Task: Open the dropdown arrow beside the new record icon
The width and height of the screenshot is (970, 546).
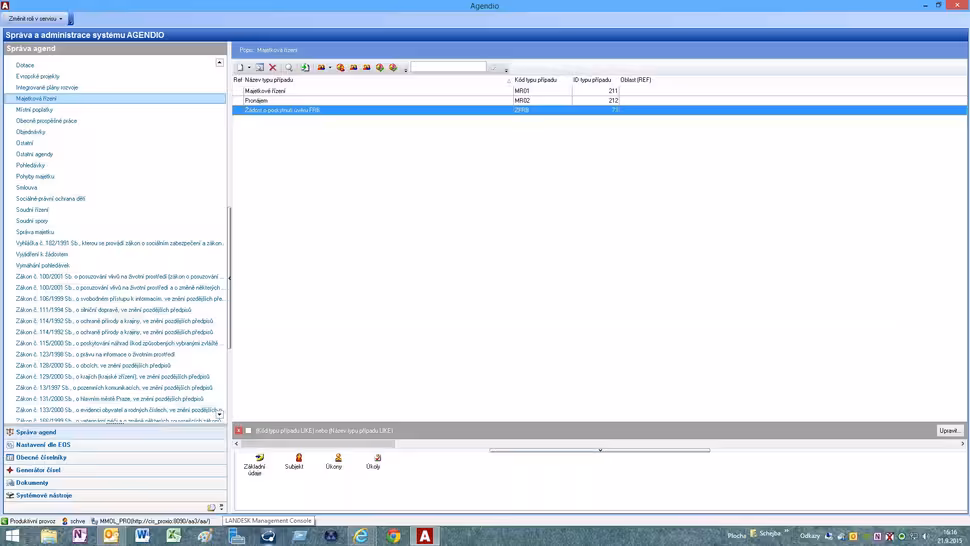Action: tap(249, 68)
